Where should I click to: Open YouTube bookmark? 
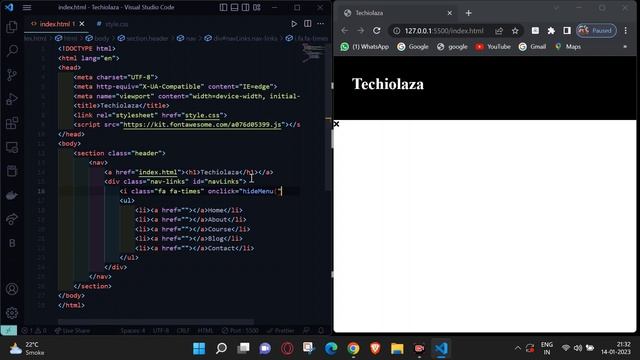click(x=493, y=47)
